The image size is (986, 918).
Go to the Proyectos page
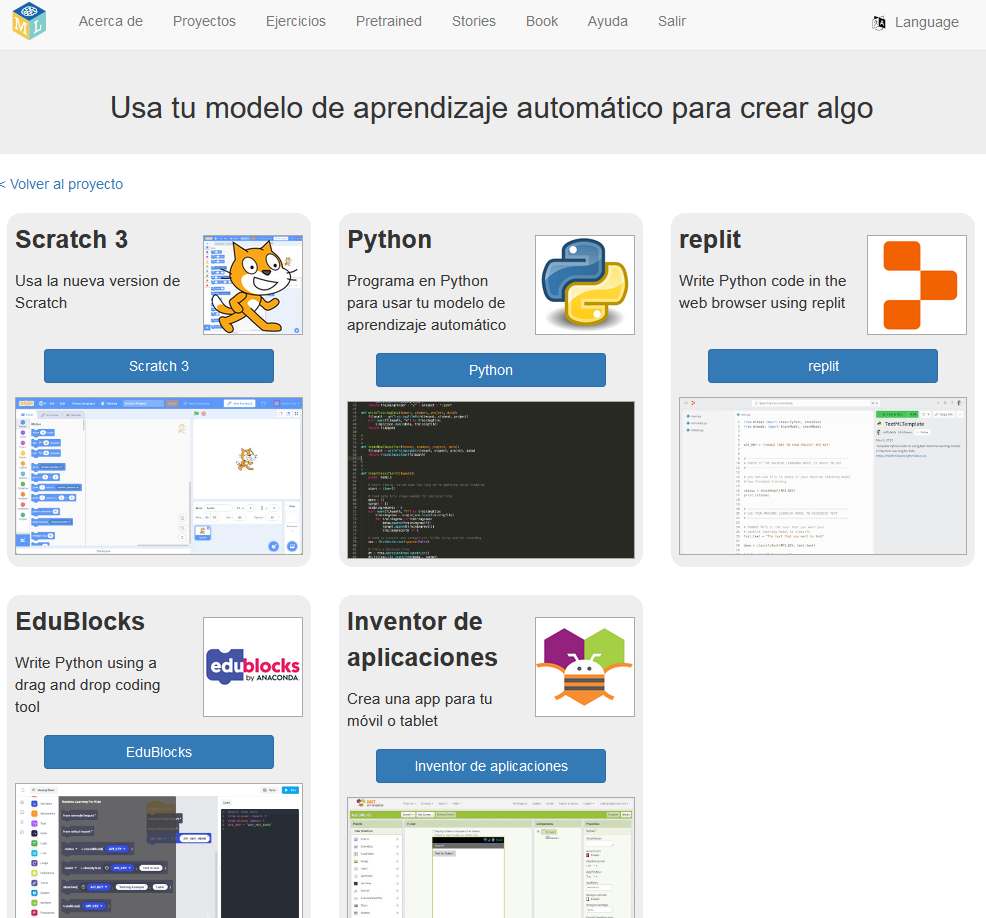(x=204, y=21)
